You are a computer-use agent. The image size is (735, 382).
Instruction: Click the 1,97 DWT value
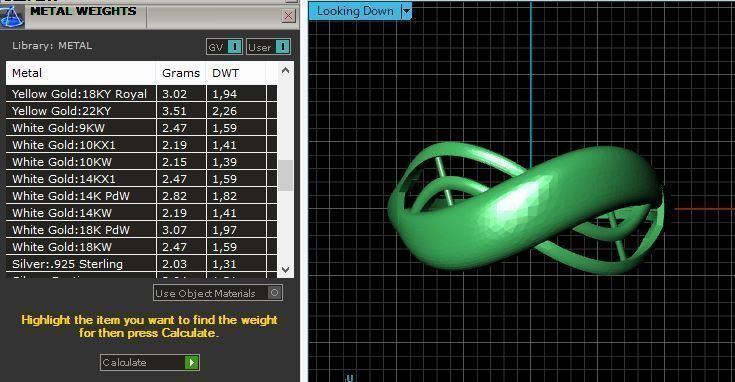(x=225, y=230)
